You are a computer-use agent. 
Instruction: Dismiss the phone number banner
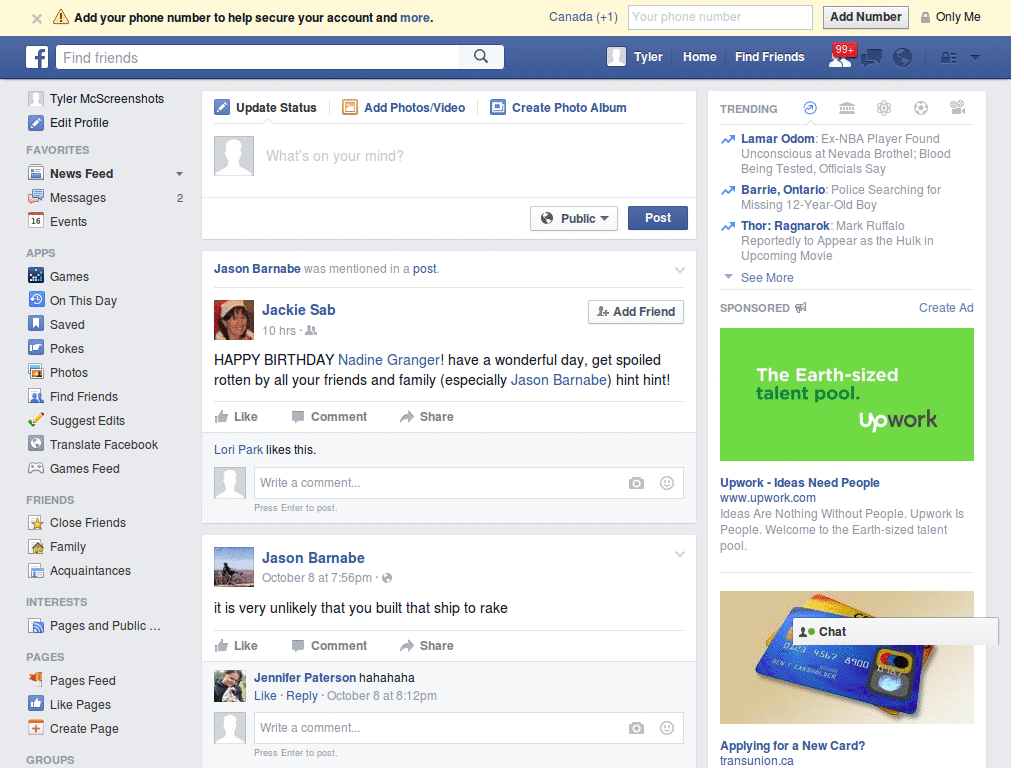coord(37,18)
